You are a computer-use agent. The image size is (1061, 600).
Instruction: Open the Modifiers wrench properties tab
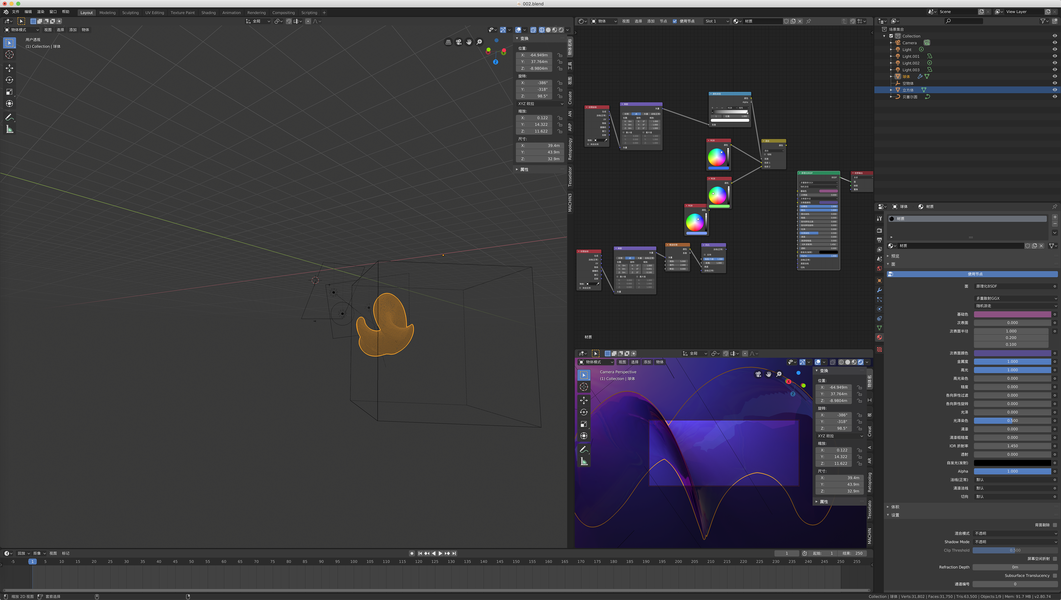(x=879, y=290)
